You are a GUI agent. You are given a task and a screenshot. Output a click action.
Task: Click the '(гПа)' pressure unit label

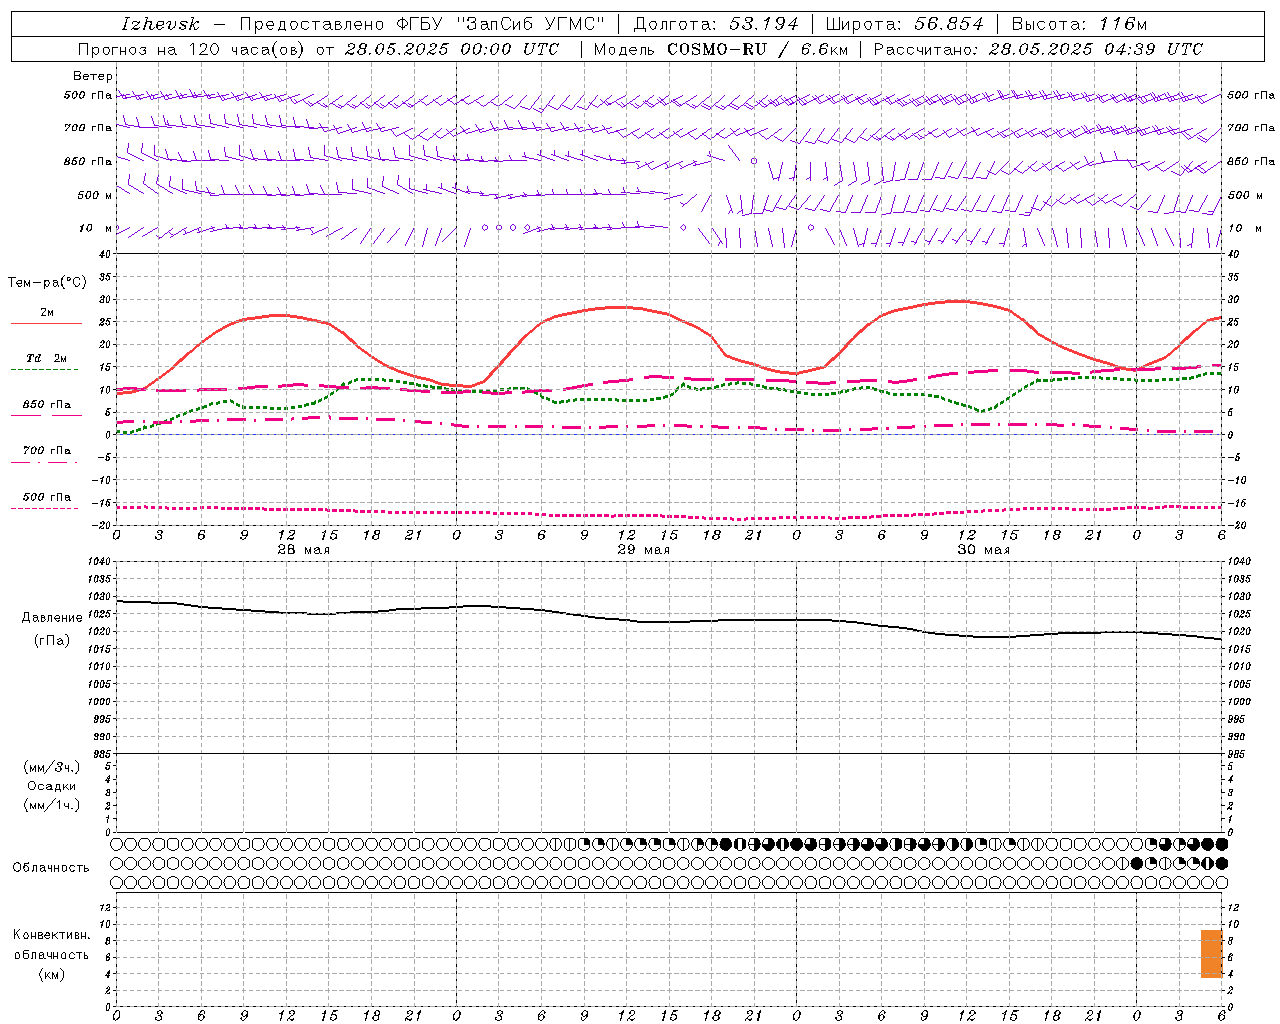tap(52, 641)
